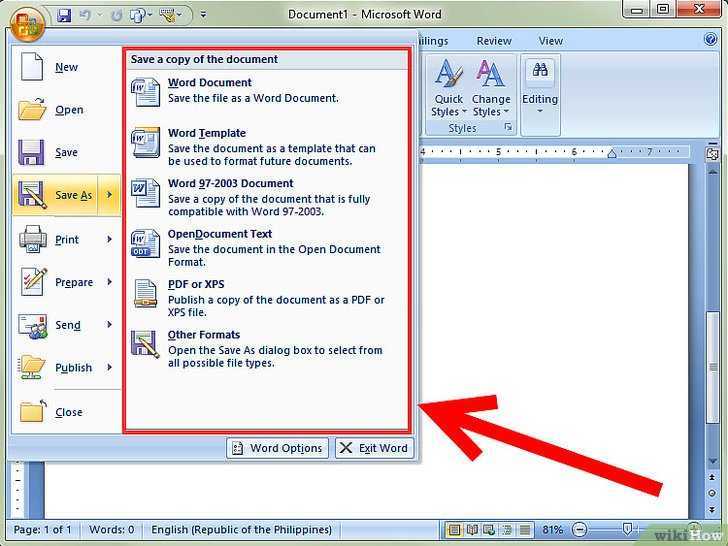
Task: Click the Select Browse Object circle
Action: pos(713,493)
